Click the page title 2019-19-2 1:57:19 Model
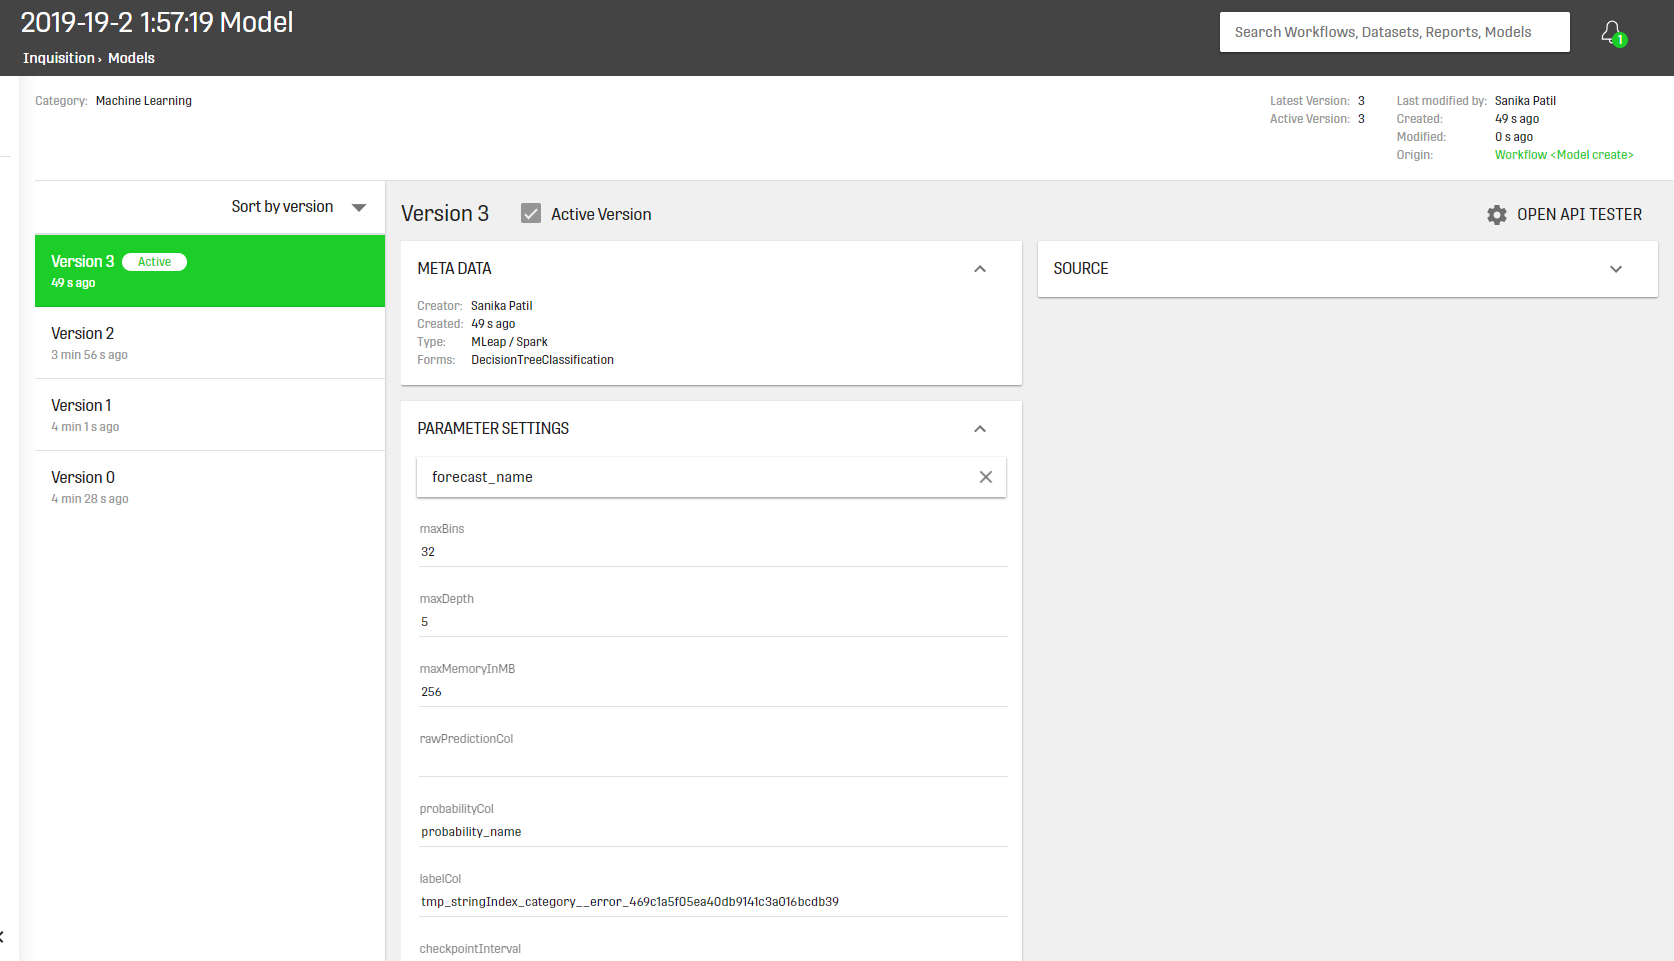1674x961 pixels. point(157,23)
